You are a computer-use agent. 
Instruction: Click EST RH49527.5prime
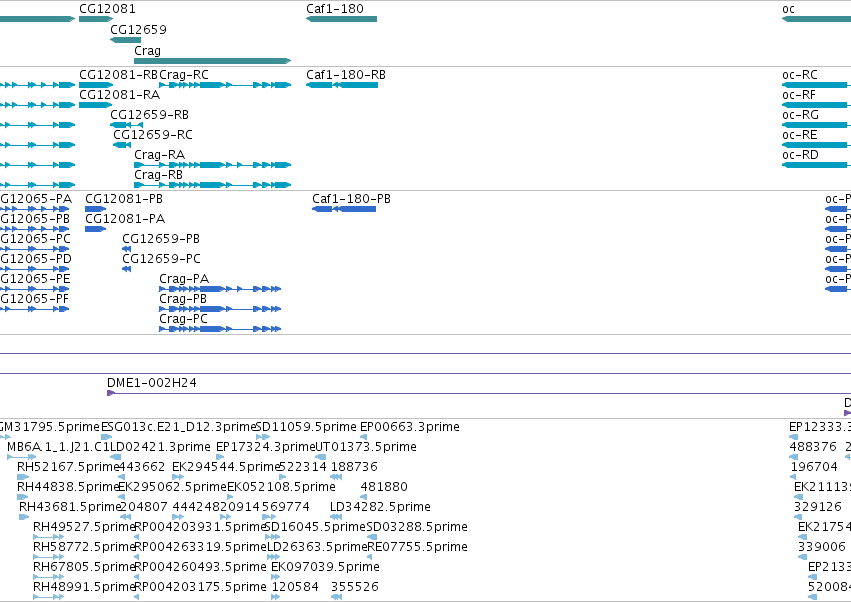pyautogui.click(x=48, y=537)
